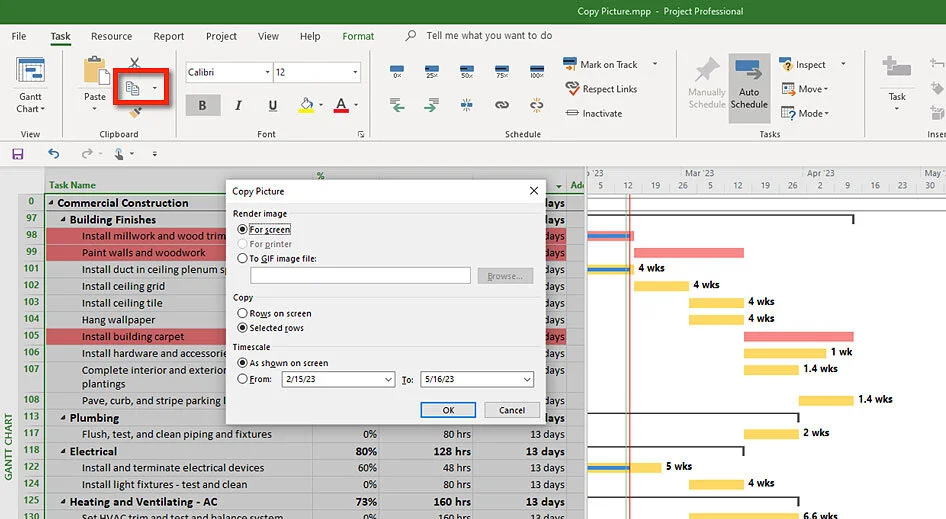Switch to the Format tab
The image size is (946, 519).
[x=358, y=36]
